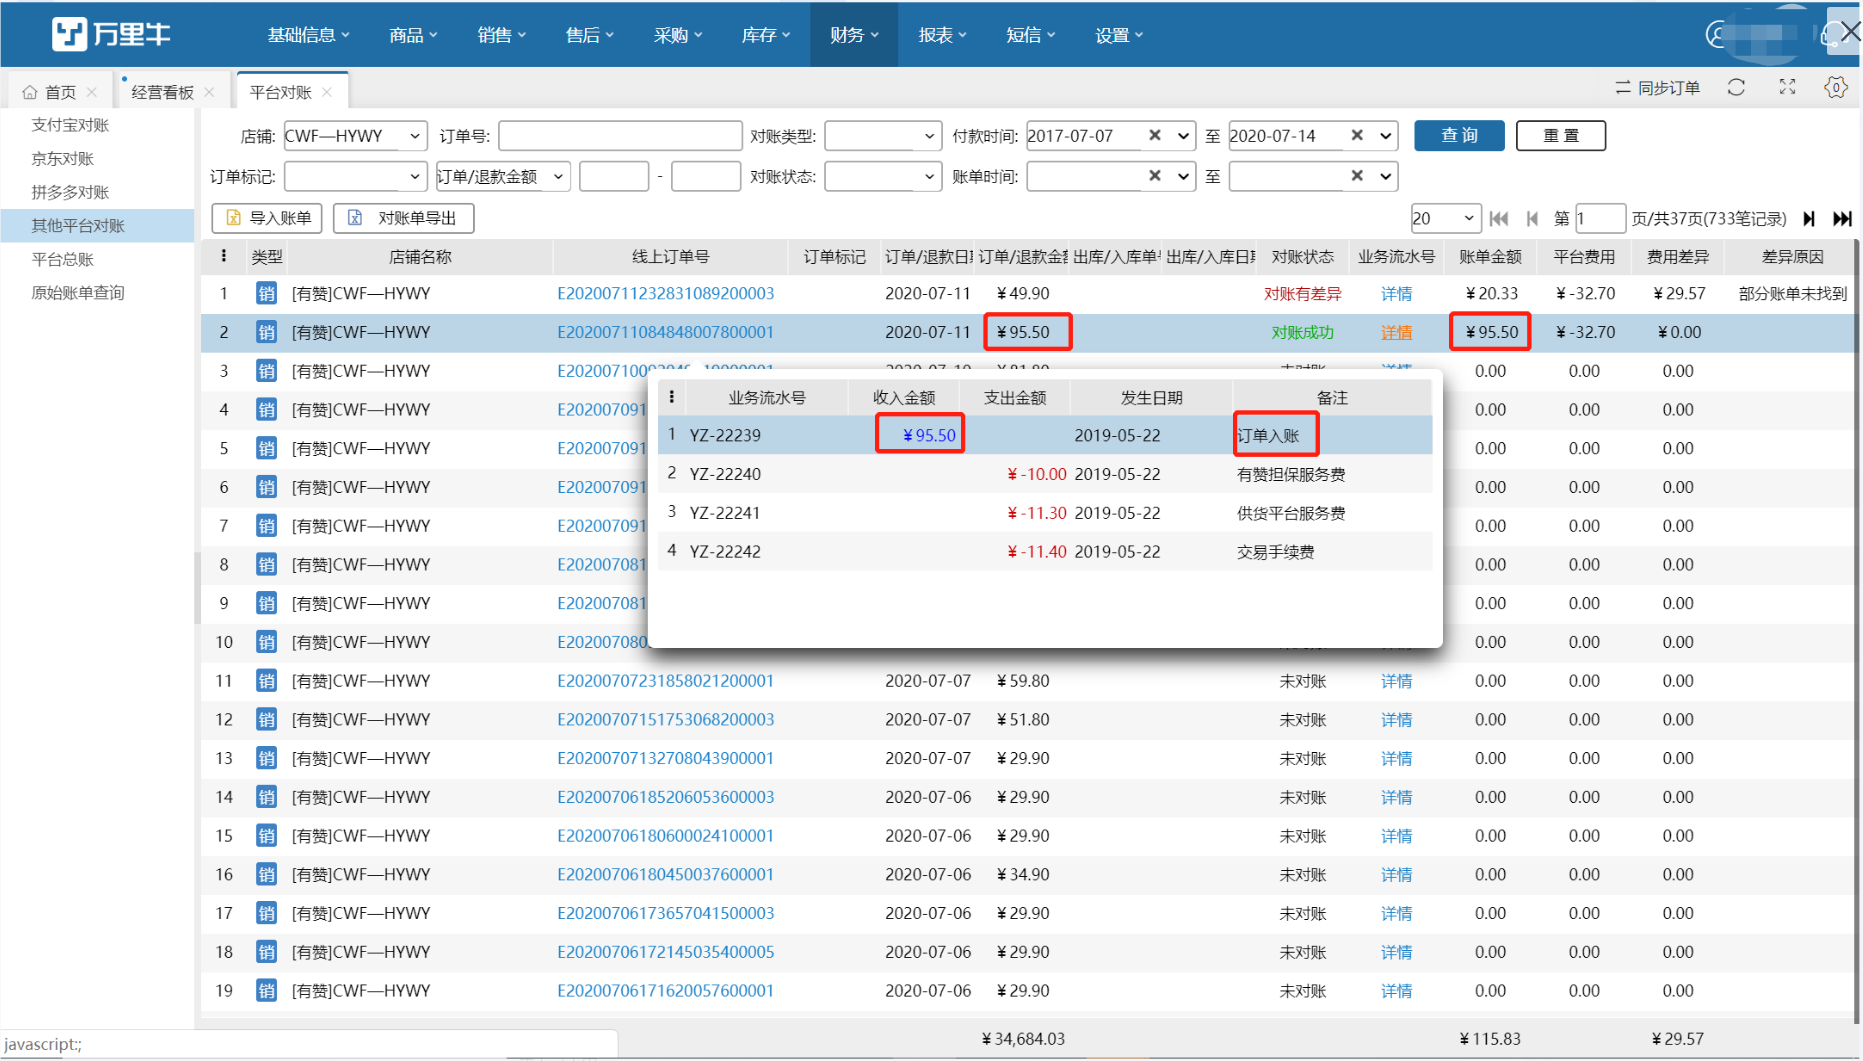Click the 查询 button
Image resolution: width=1863 pixels, height=1061 pixels.
pos(1459,135)
